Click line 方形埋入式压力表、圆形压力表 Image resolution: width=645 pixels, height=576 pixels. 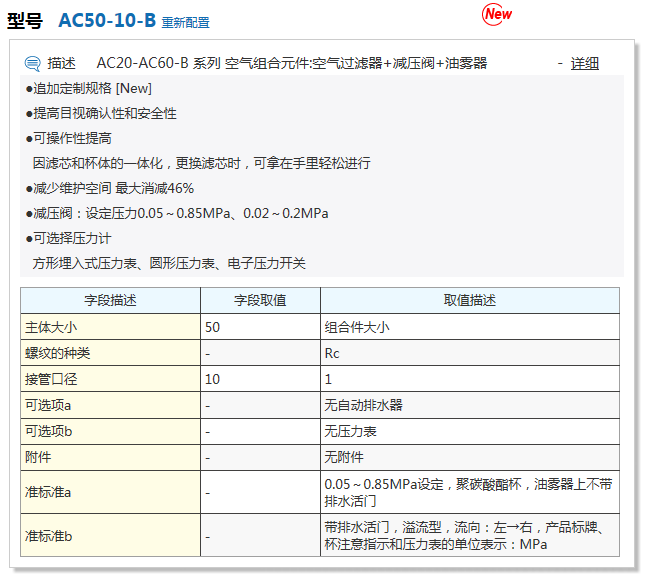coord(169,263)
